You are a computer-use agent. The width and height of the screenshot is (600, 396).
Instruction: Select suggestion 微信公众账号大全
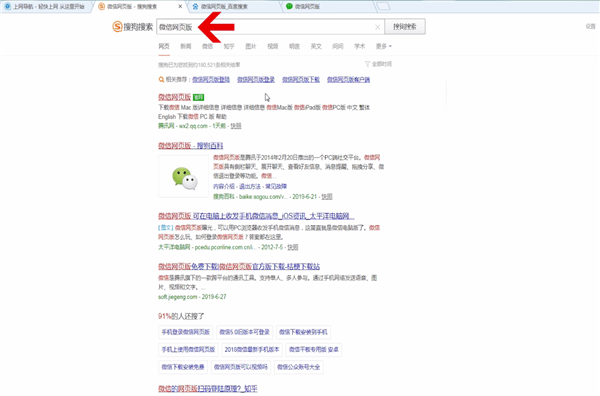298,367
